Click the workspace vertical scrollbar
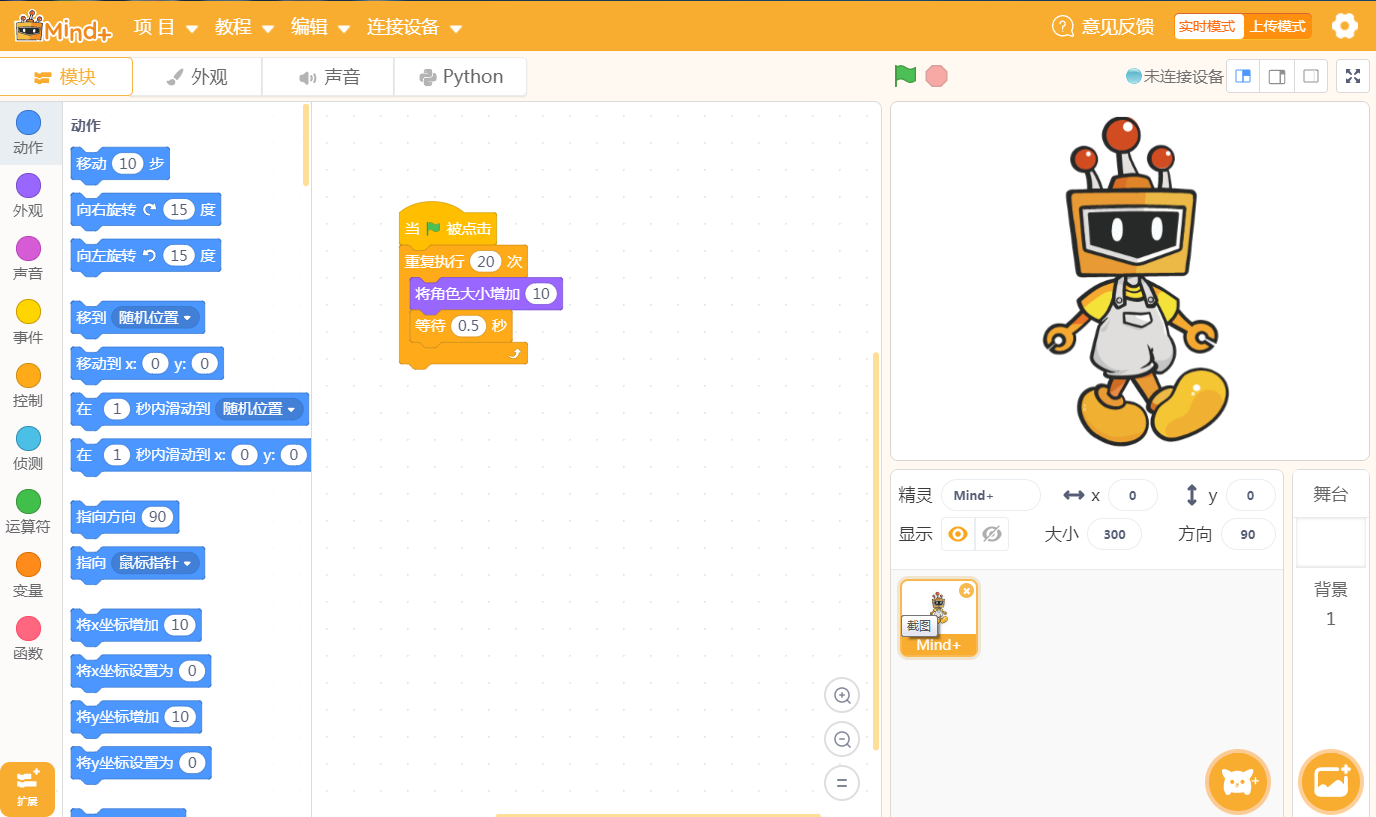This screenshot has width=1376, height=817. click(x=877, y=550)
